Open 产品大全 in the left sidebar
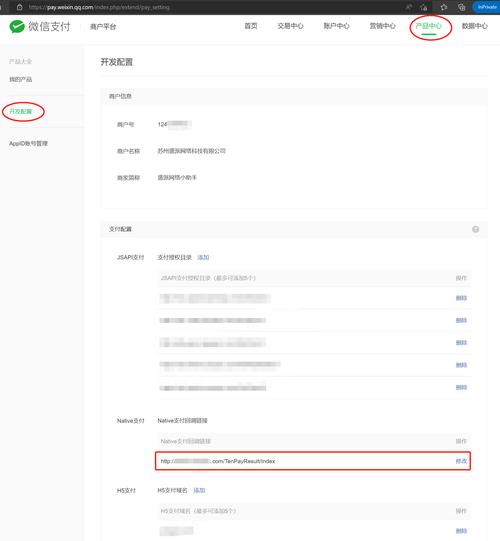This screenshot has width=500, height=541. coord(20,61)
